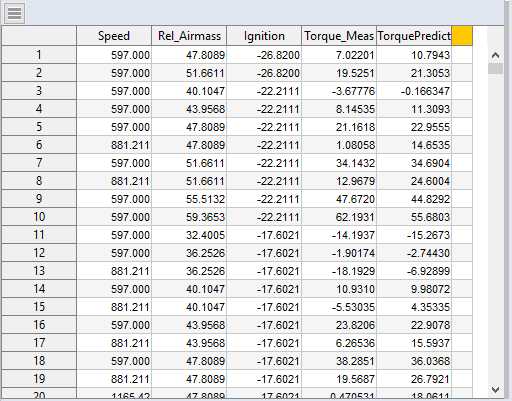Viewport: 512px width, 401px height.
Task: Select the Ignition column header
Action: coord(264,36)
